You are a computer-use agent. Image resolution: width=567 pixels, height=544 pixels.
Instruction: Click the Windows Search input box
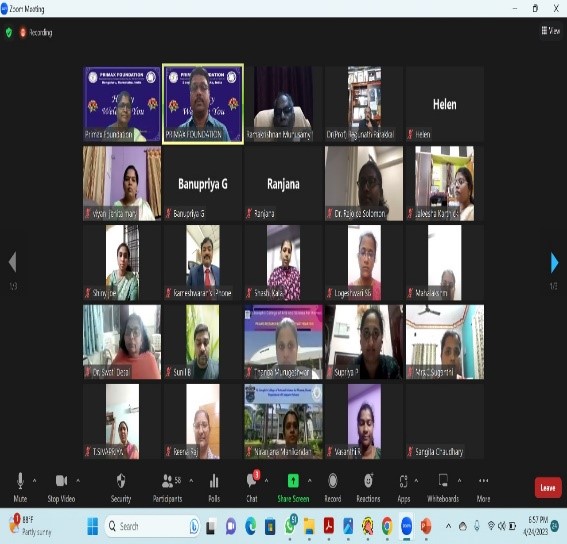(x=152, y=526)
